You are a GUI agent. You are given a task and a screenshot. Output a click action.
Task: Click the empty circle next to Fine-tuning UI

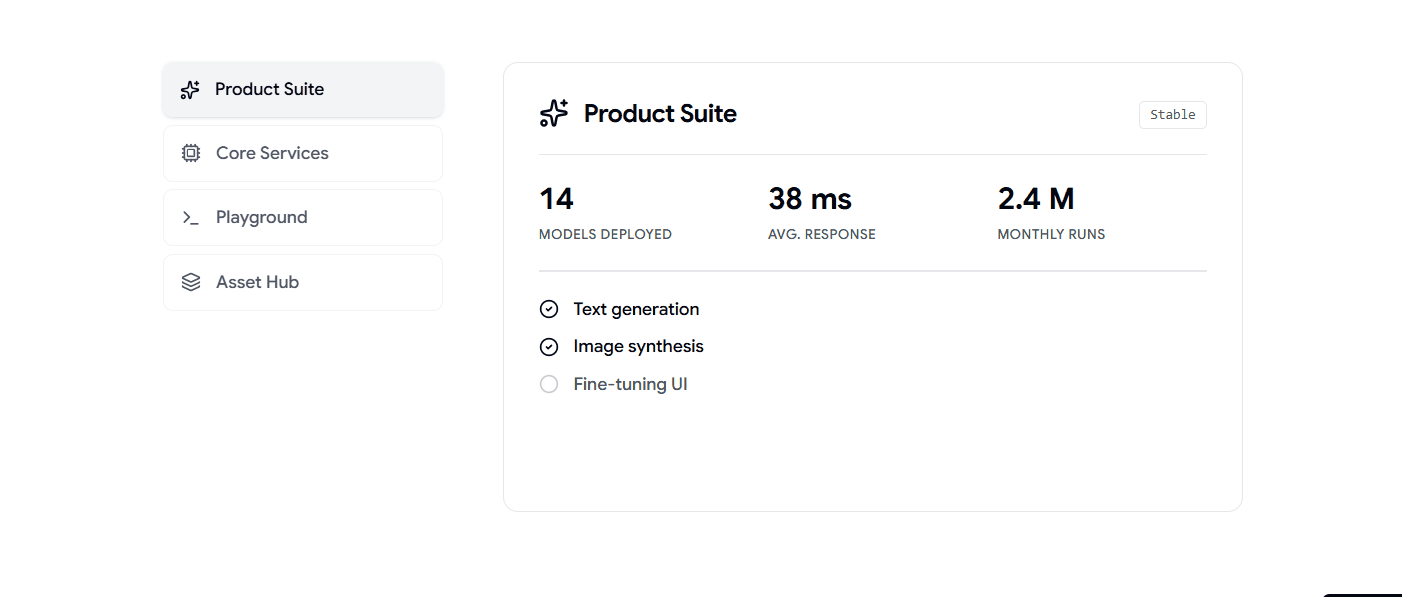tap(549, 384)
